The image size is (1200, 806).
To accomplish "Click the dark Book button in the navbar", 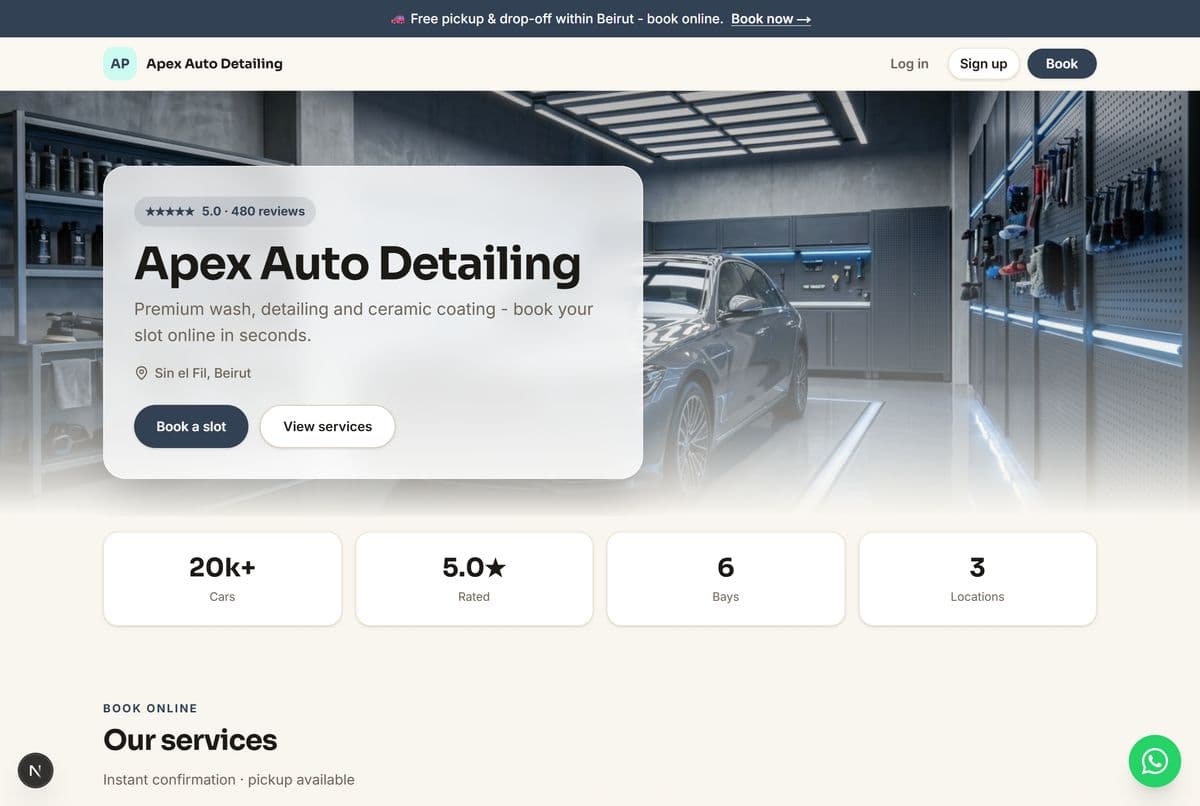I will pos(1062,64).
